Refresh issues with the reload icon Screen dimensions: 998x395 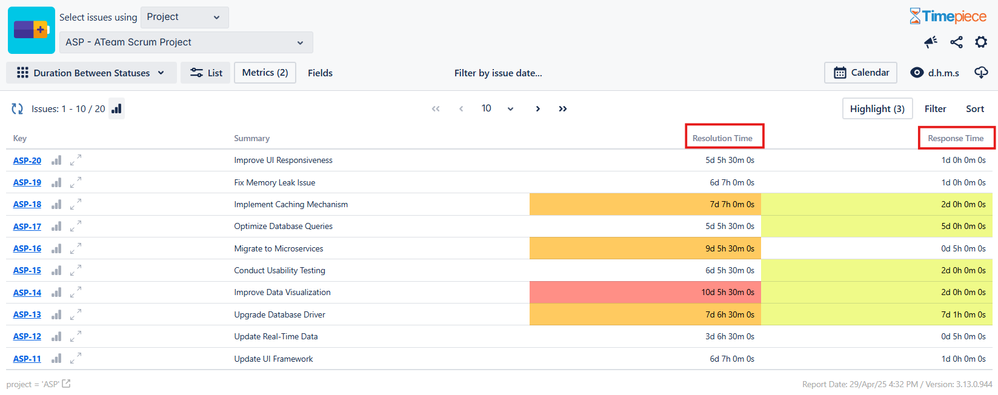point(17,109)
